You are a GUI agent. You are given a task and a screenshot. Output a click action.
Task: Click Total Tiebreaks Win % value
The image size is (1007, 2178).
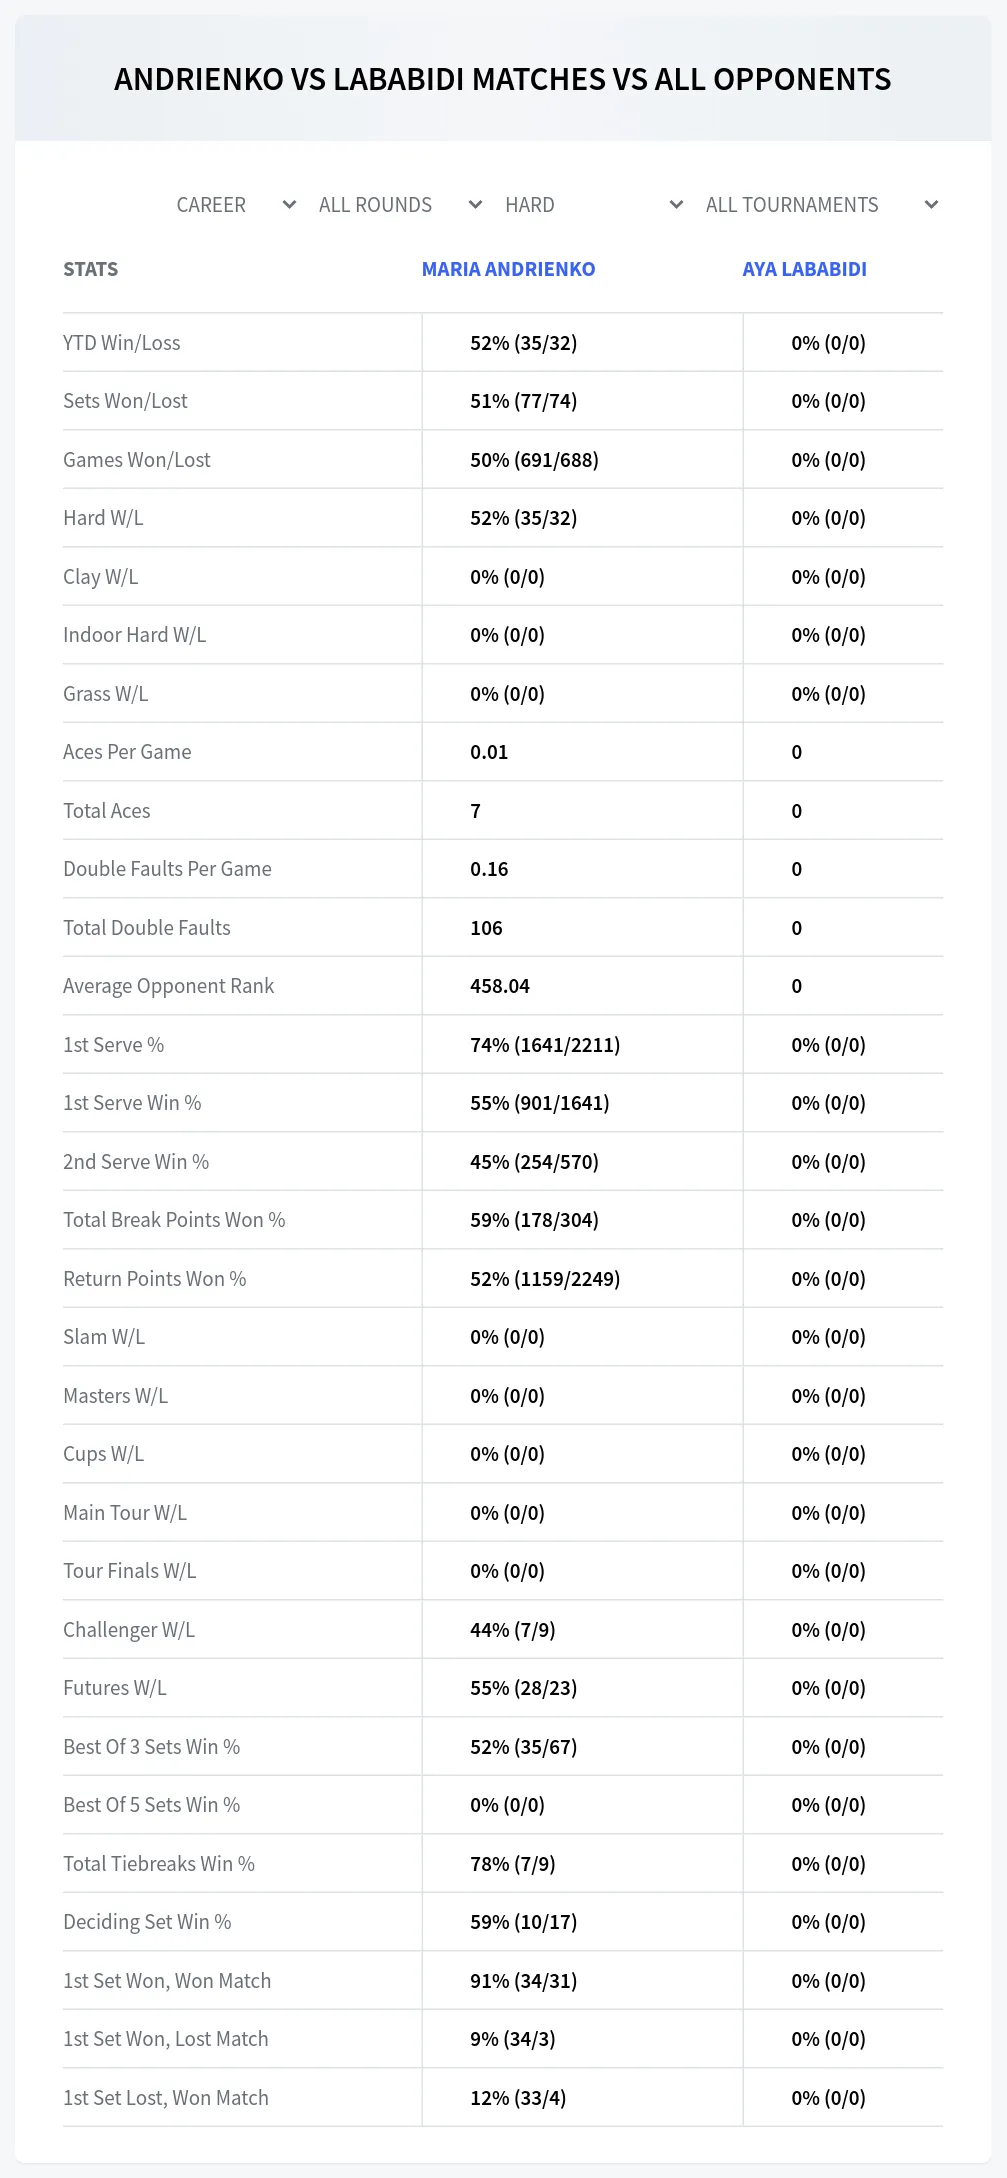tap(513, 1864)
